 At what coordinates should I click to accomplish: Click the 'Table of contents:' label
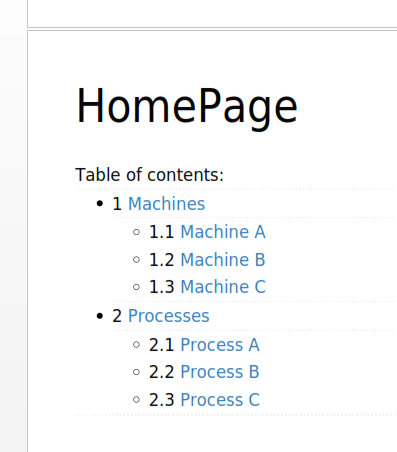point(149,175)
